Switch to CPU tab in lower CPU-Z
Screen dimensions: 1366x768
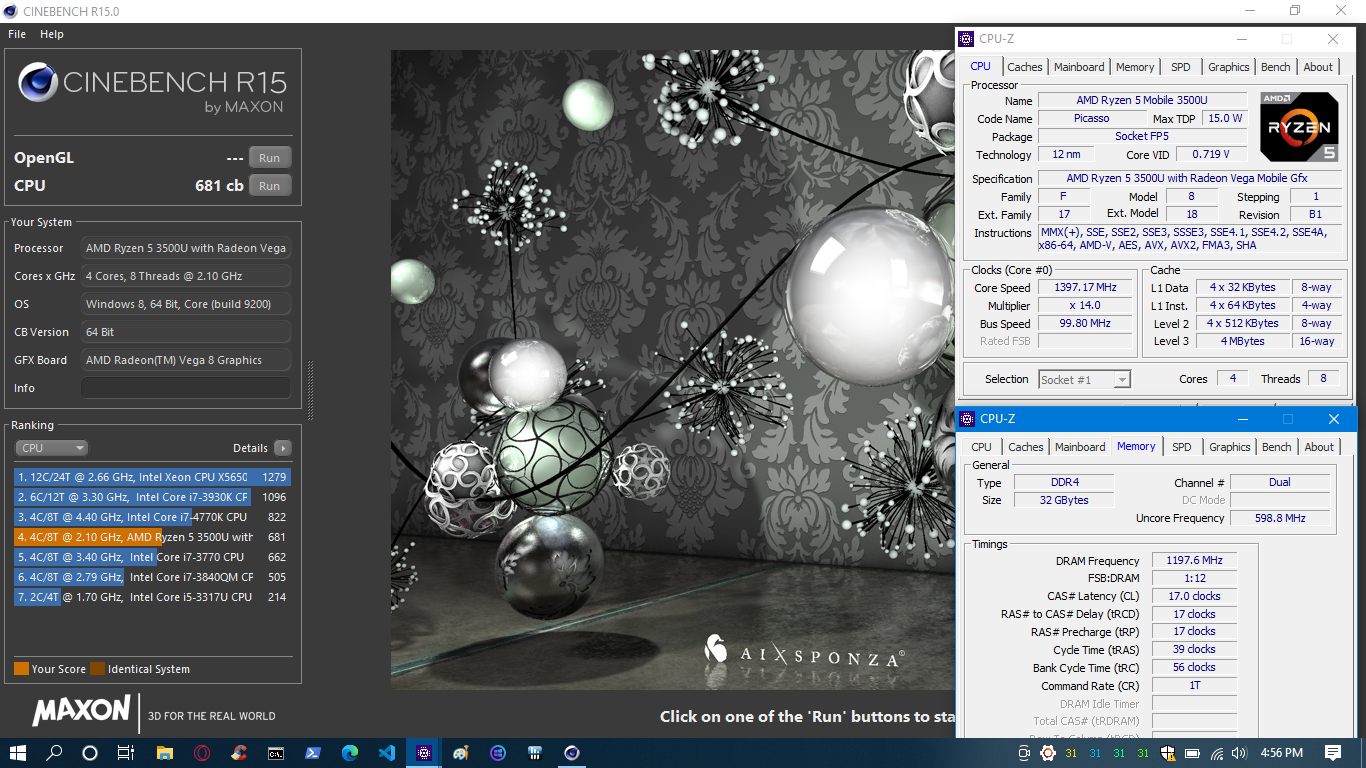click(982, 447)
